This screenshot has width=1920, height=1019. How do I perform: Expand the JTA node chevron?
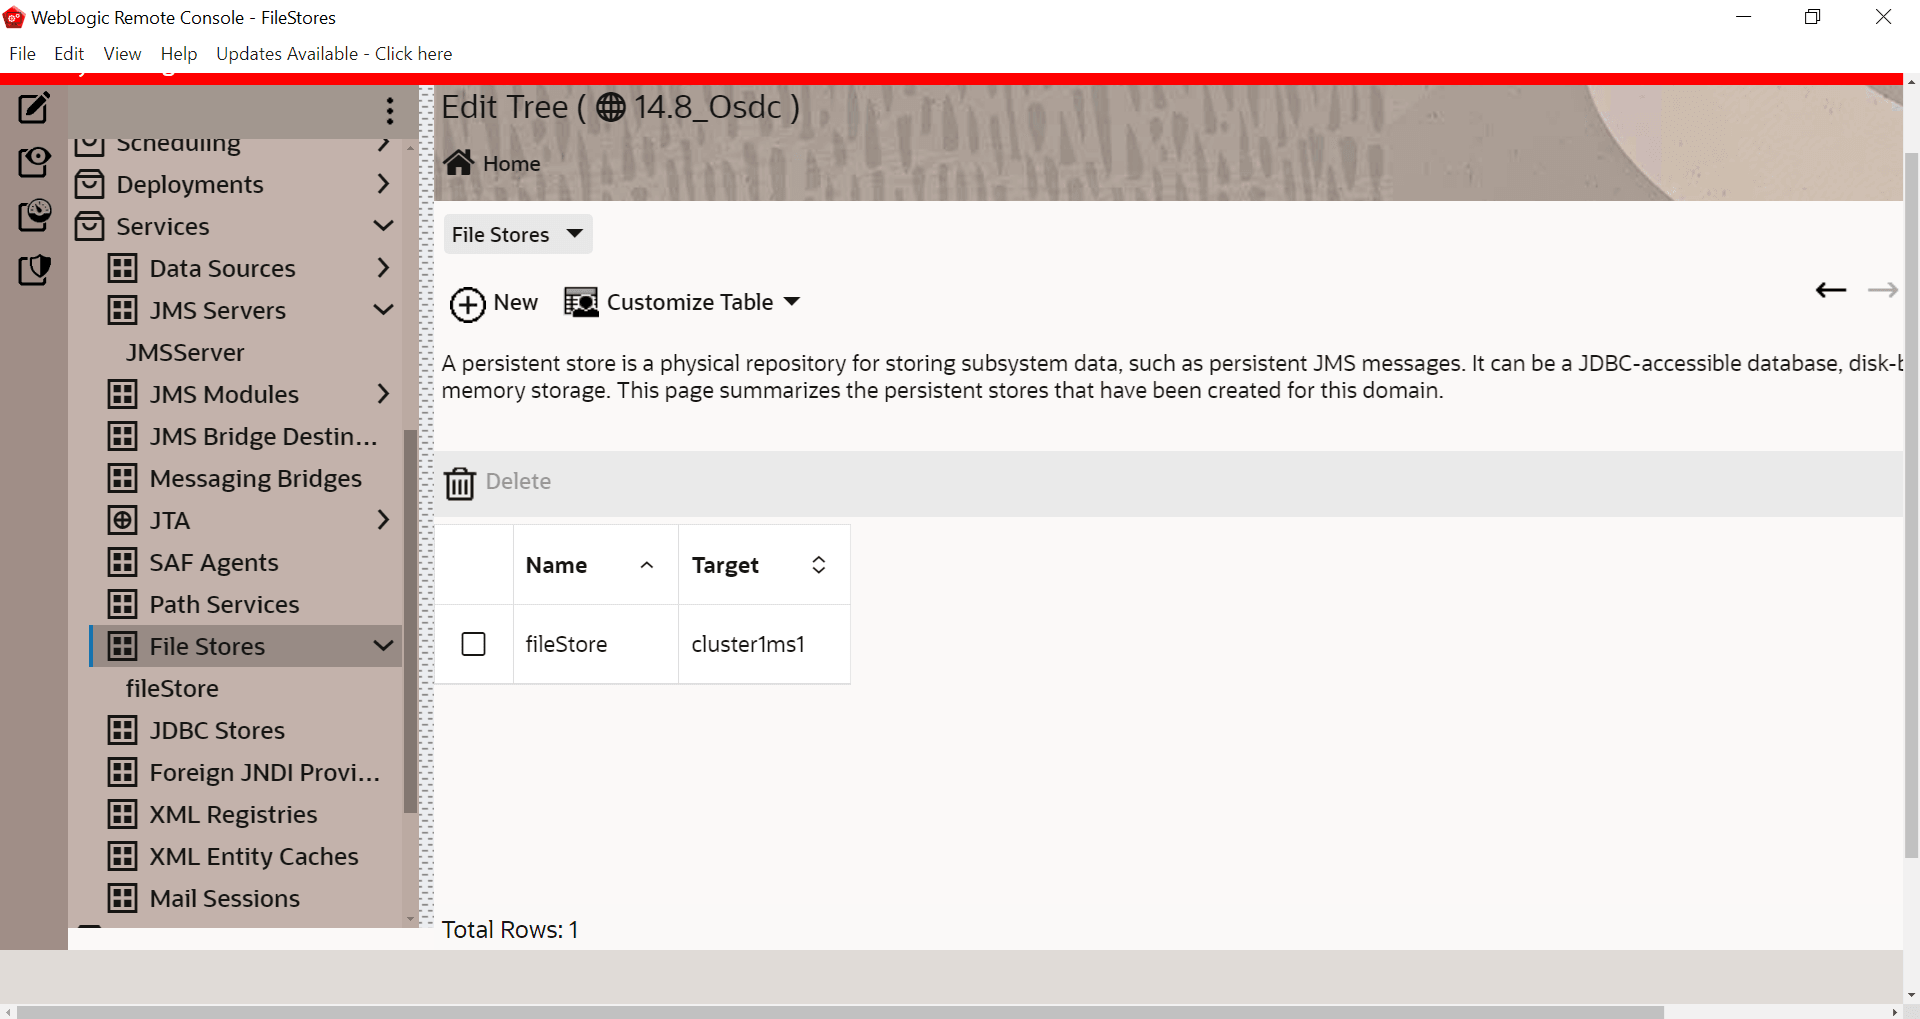[x=383, y=520]
